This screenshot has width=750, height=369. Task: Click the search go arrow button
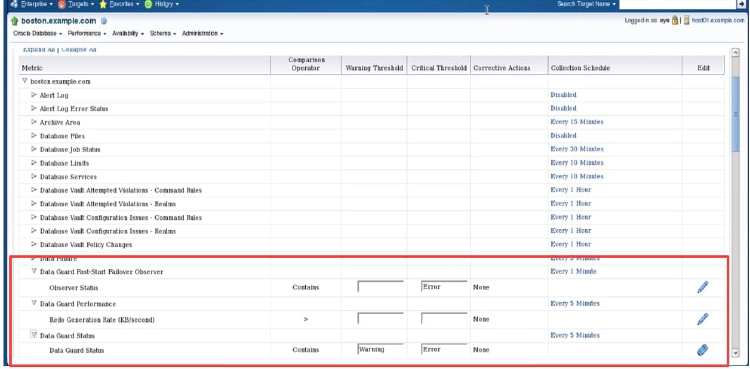coord(741,4)
